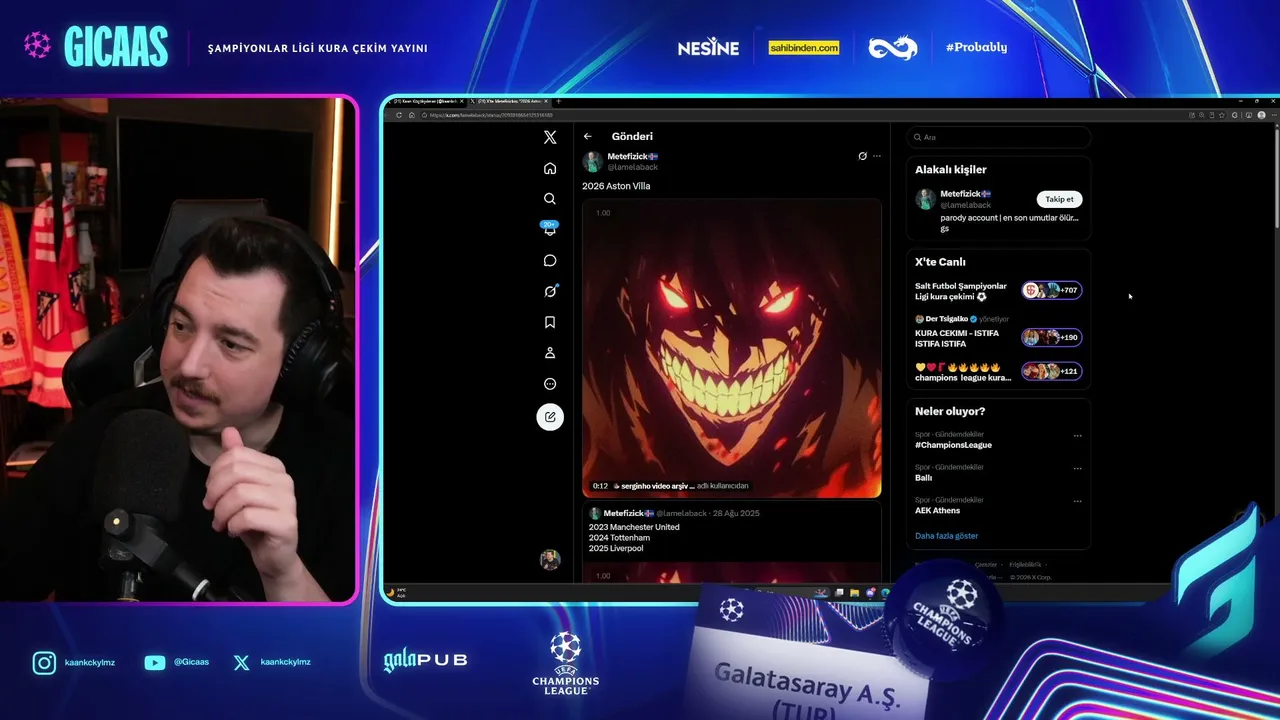Click the kaankckylmz Instagram handle text

click(x=88, y=662)
